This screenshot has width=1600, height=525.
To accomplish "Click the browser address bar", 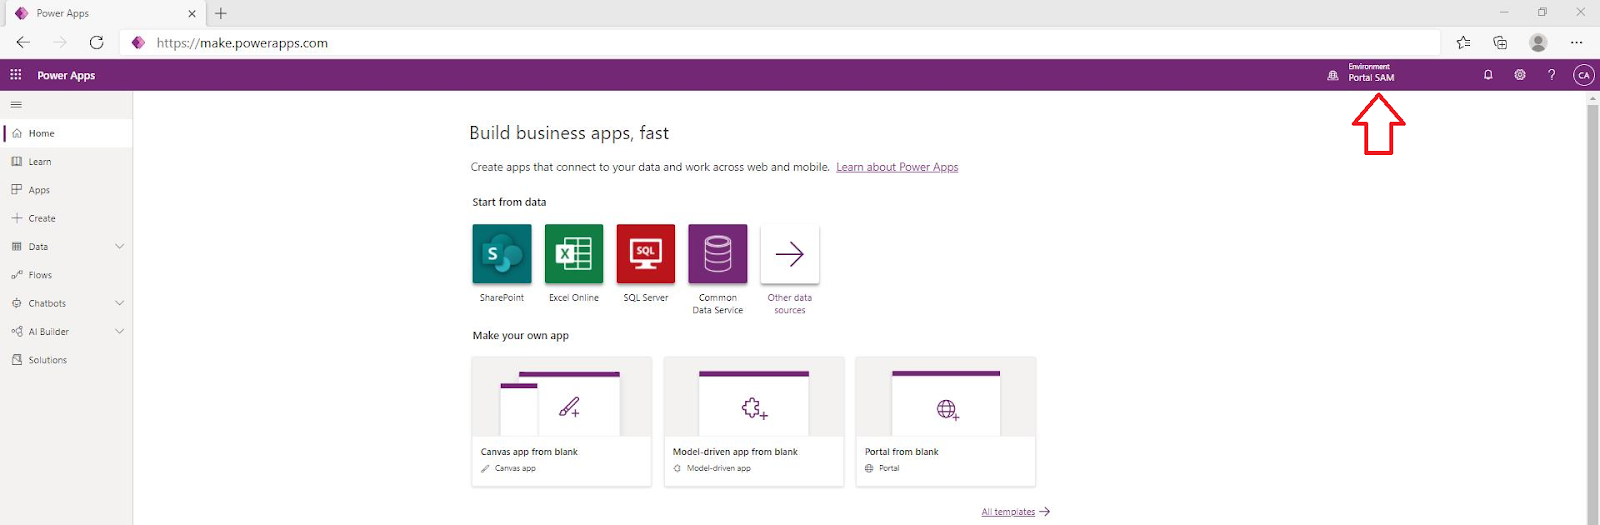I will 780,43.
